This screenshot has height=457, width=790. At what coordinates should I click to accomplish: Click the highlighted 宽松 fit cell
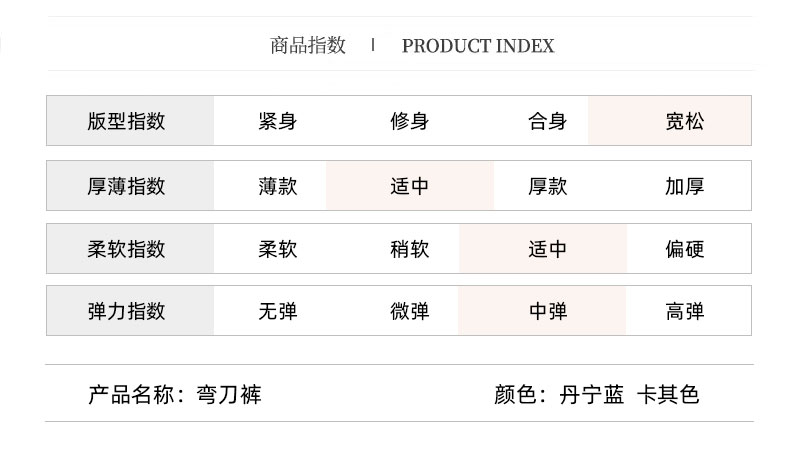pyautogui.click(x=684, y=122)
